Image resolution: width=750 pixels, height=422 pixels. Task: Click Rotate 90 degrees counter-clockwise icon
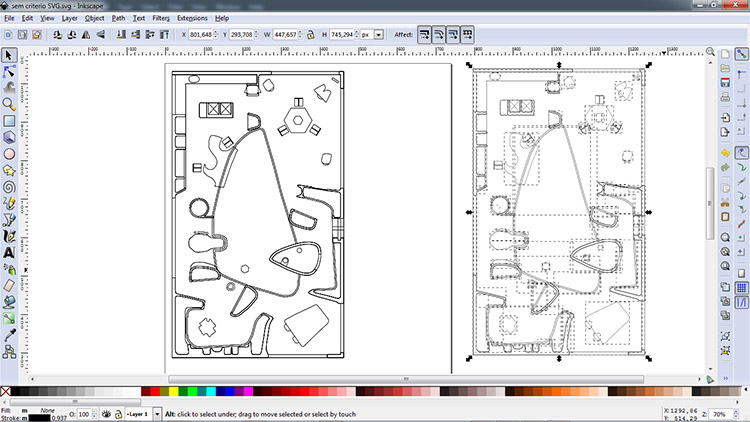pyautogui.click(x=57, y=34)
